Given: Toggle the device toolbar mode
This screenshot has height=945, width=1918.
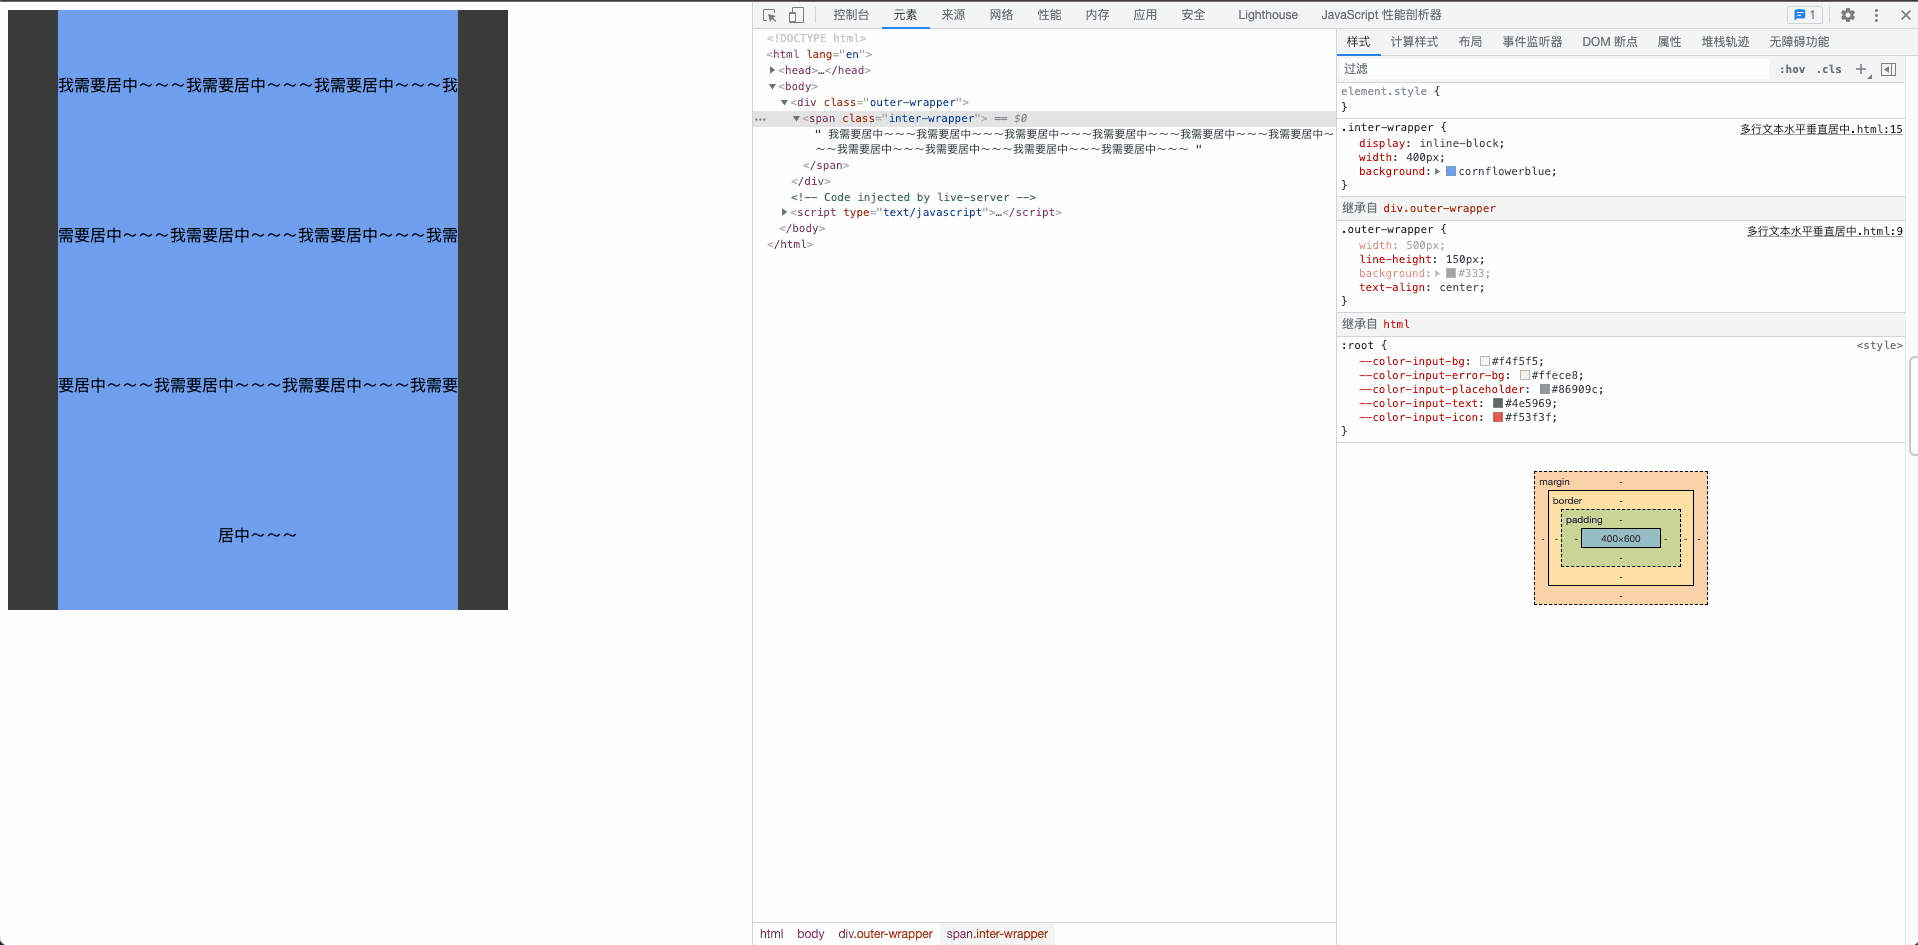Looking at the screenshot, I should pyautogui.click(x=795, y=15).
